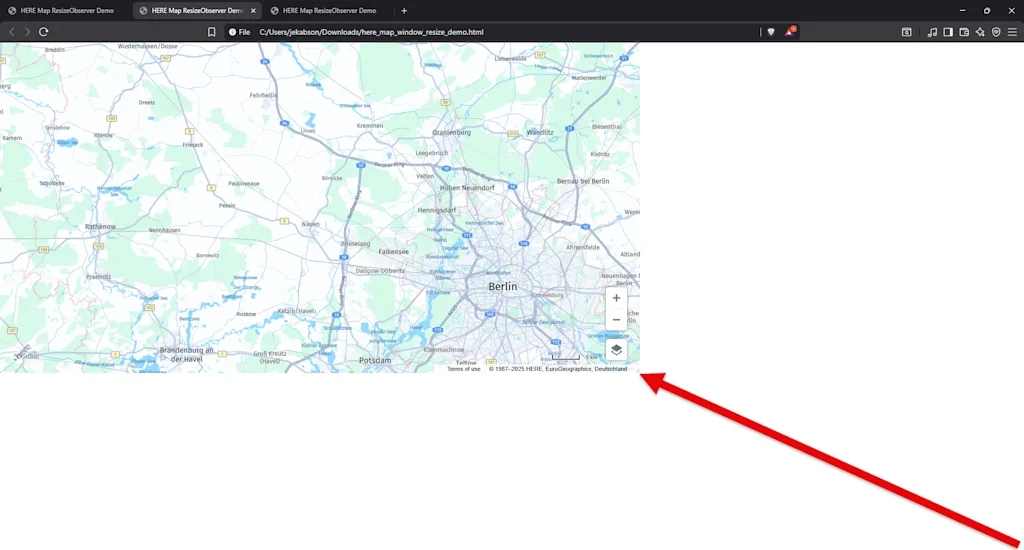Viewport: 1024px width, 550px height.
Task: Click the Berlin label on the map
Action: (503, 286)
